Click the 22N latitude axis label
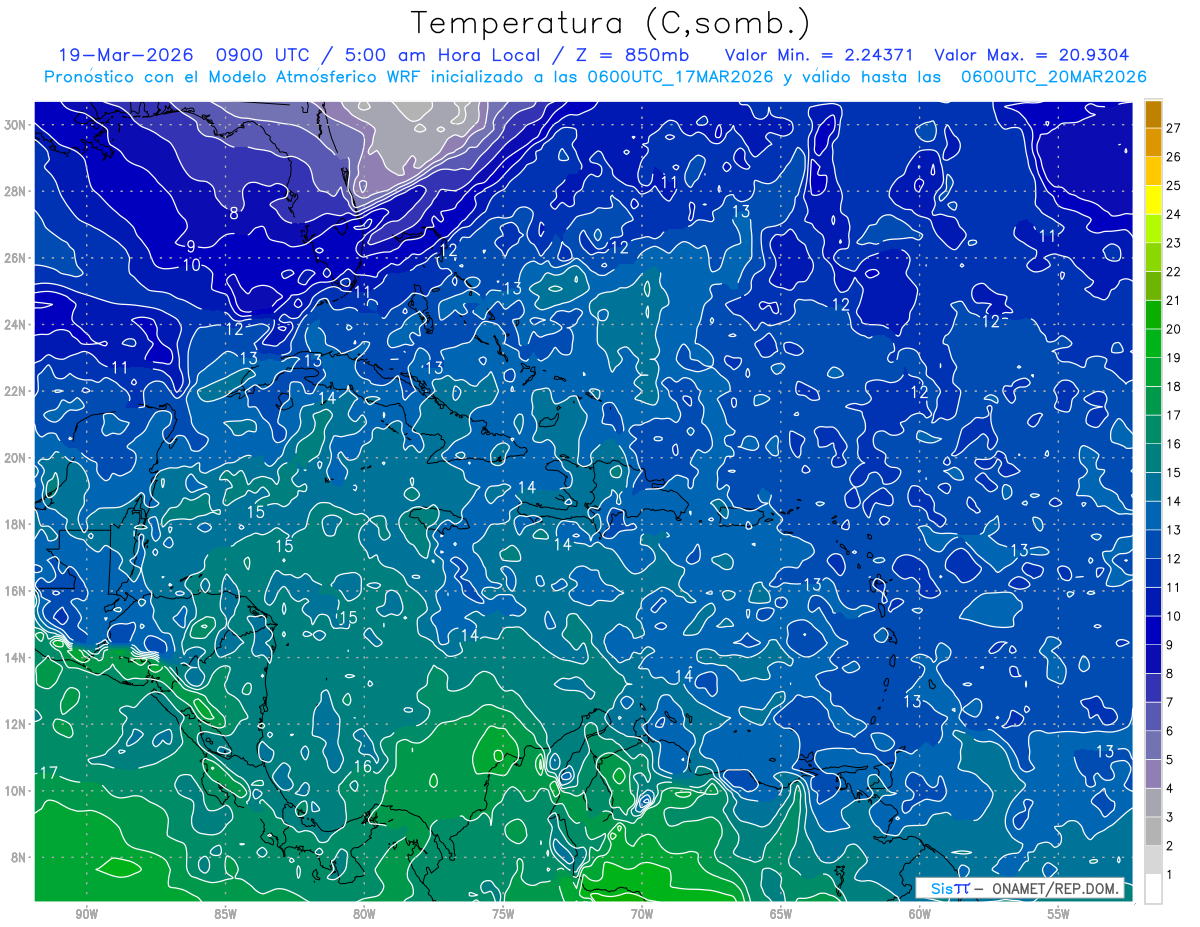 (x=15, y=391)
